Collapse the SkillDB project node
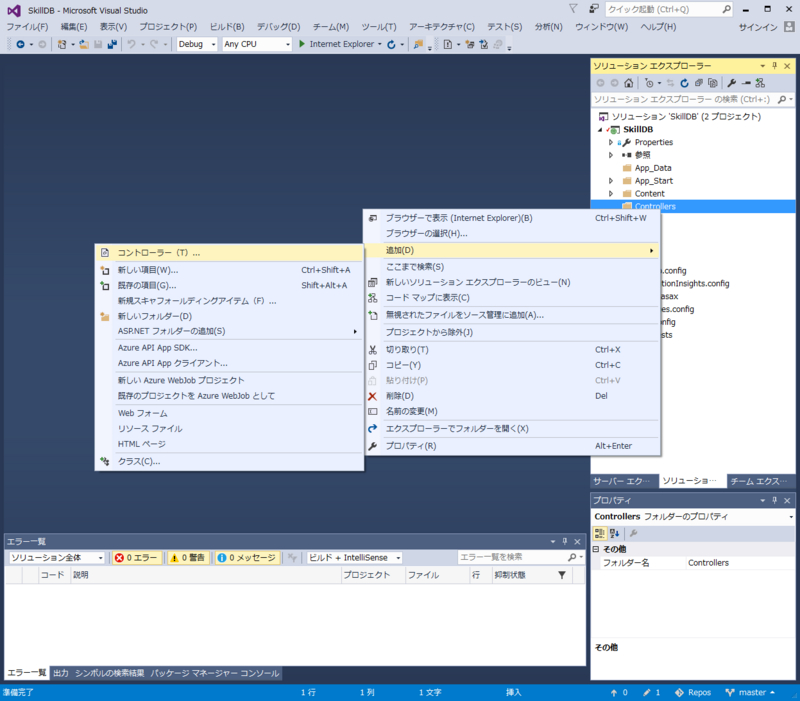This screenshot has height=701, width=800. tap(600, 130)
